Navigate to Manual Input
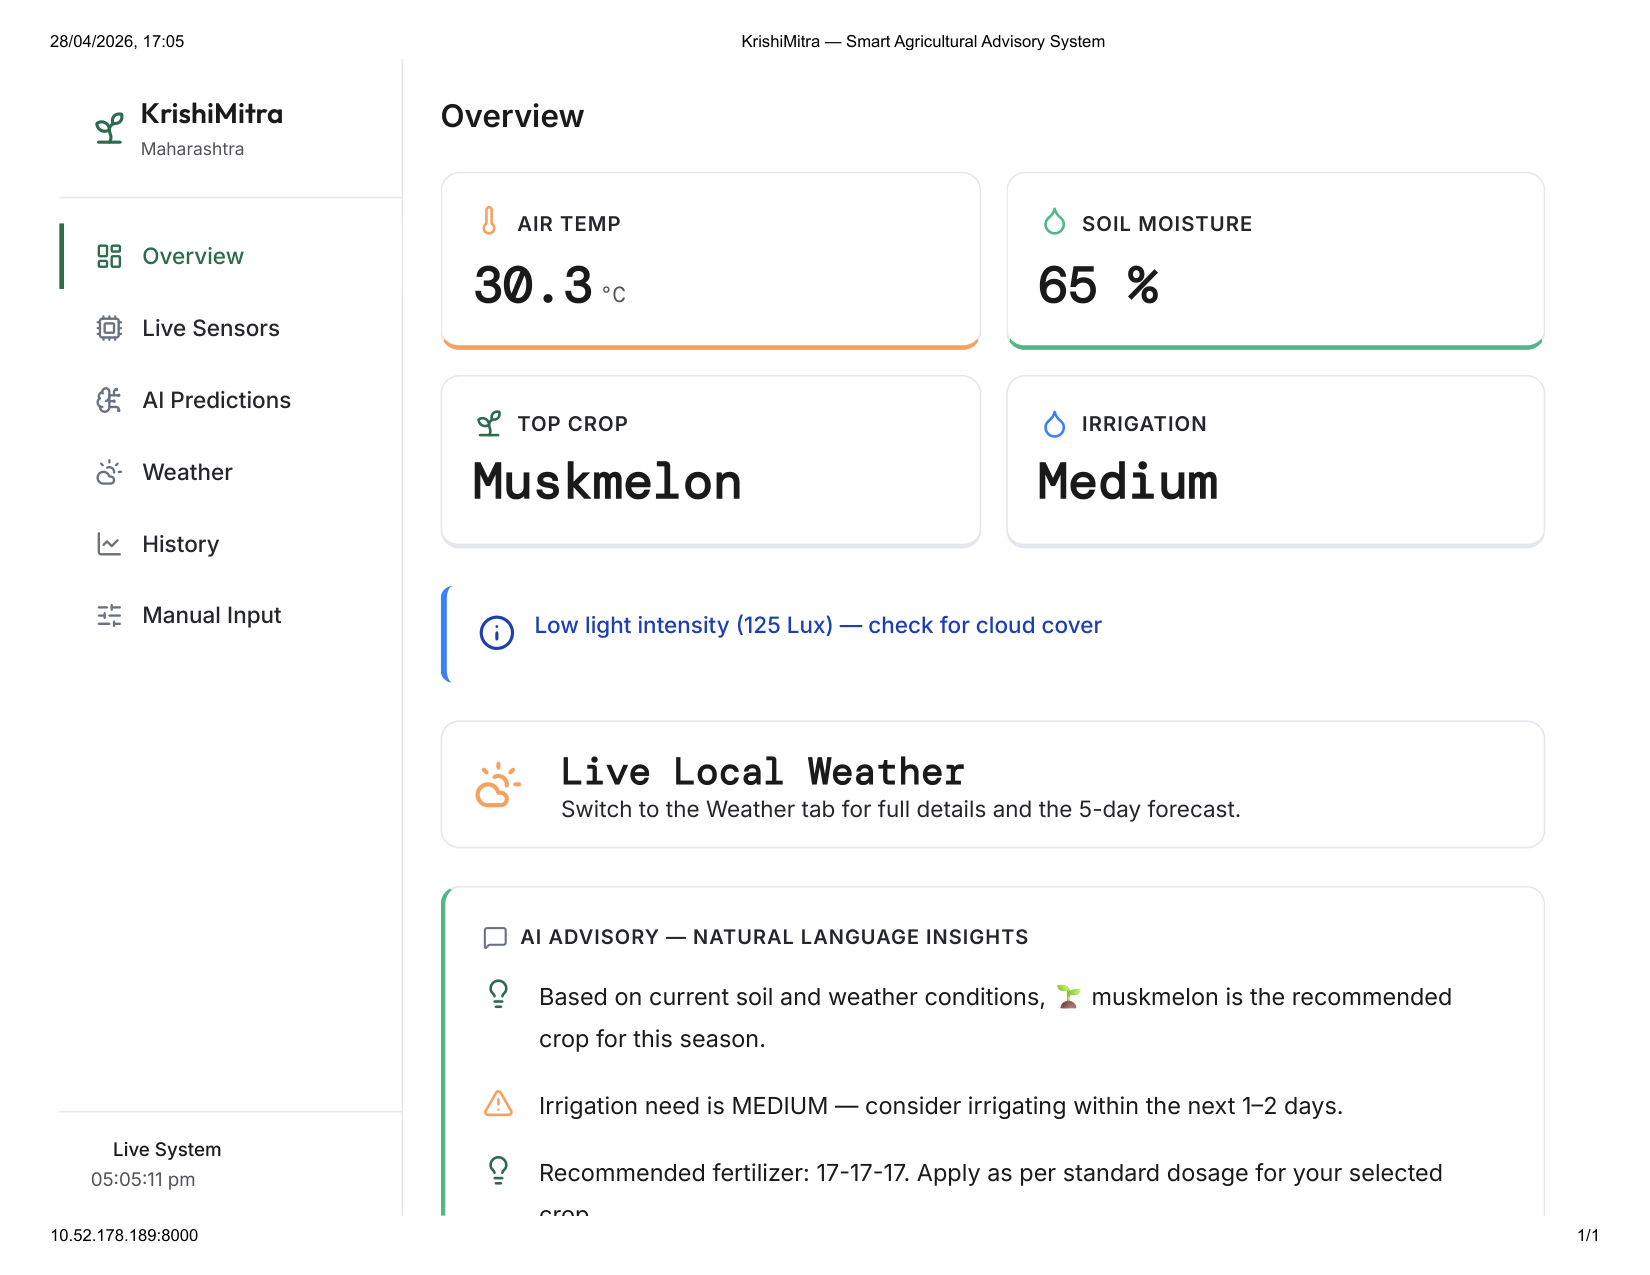Viewport: 1650px width, 1275px height. pyautogui.click(x=231, y=615)
